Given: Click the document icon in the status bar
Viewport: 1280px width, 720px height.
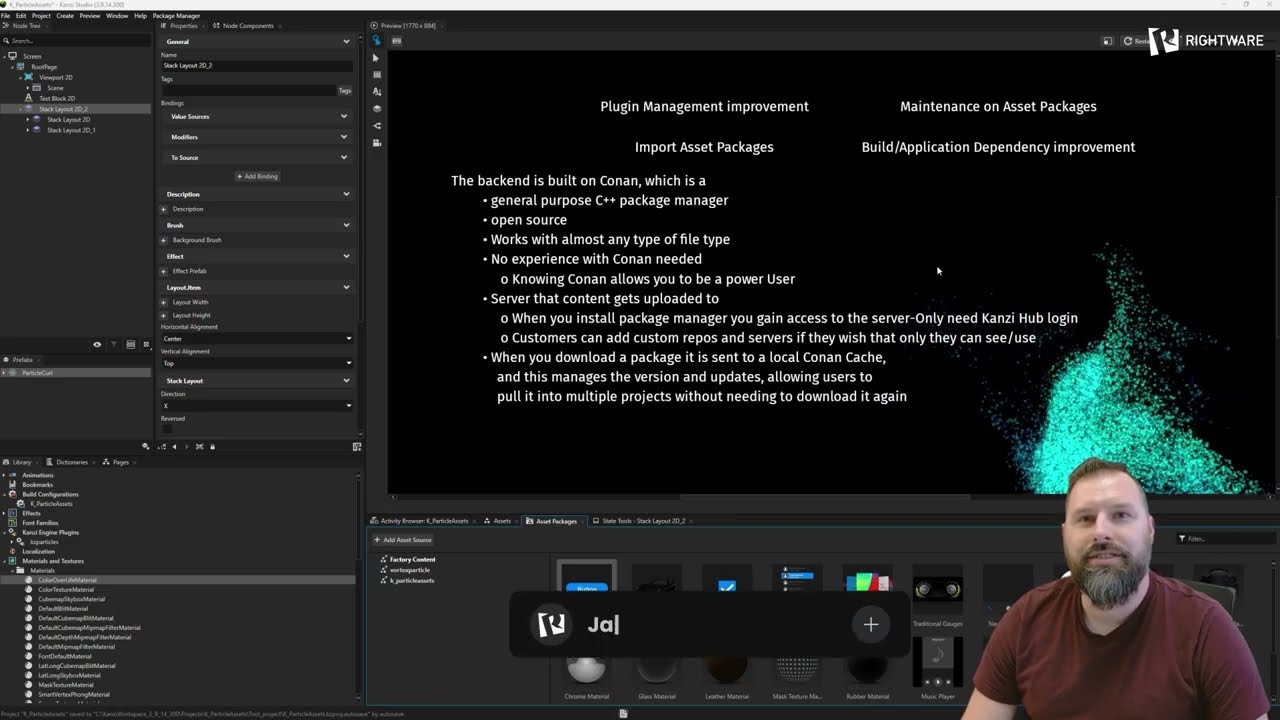Looking at the screenshot, I should click(623, 714).
